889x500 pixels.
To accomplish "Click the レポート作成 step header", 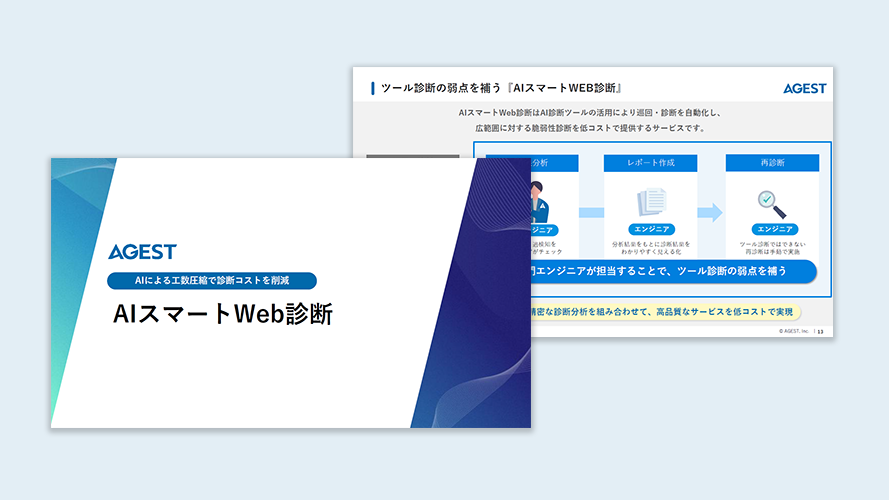I will coord(650,163).
